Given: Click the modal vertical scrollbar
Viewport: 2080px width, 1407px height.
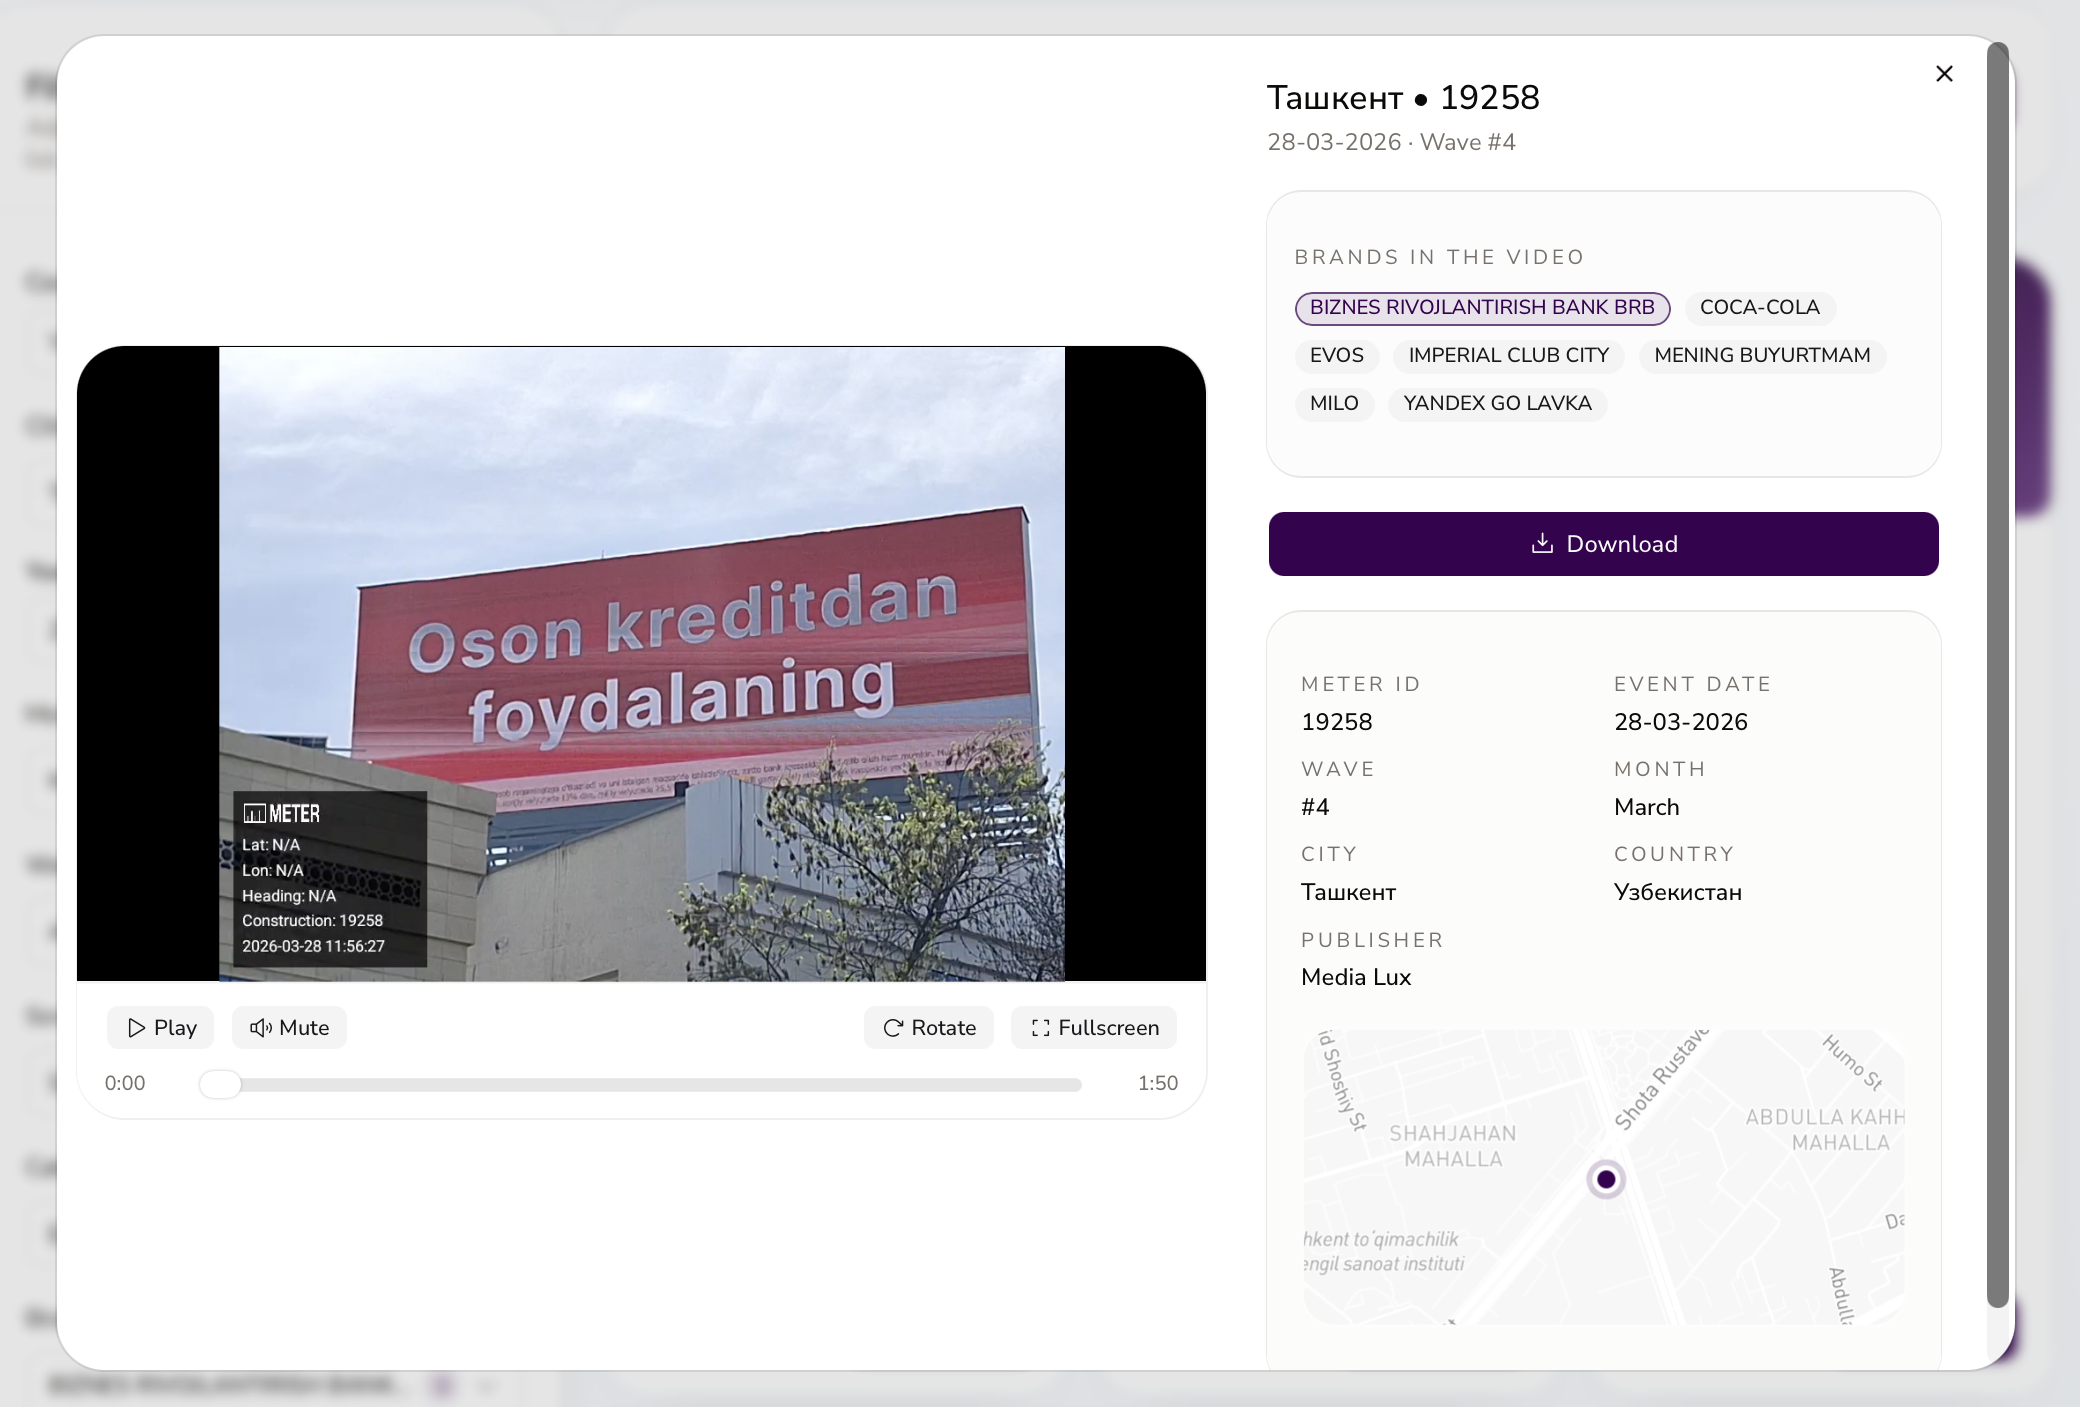Looking at the screenshot, I should click(x=1997, y=675).
